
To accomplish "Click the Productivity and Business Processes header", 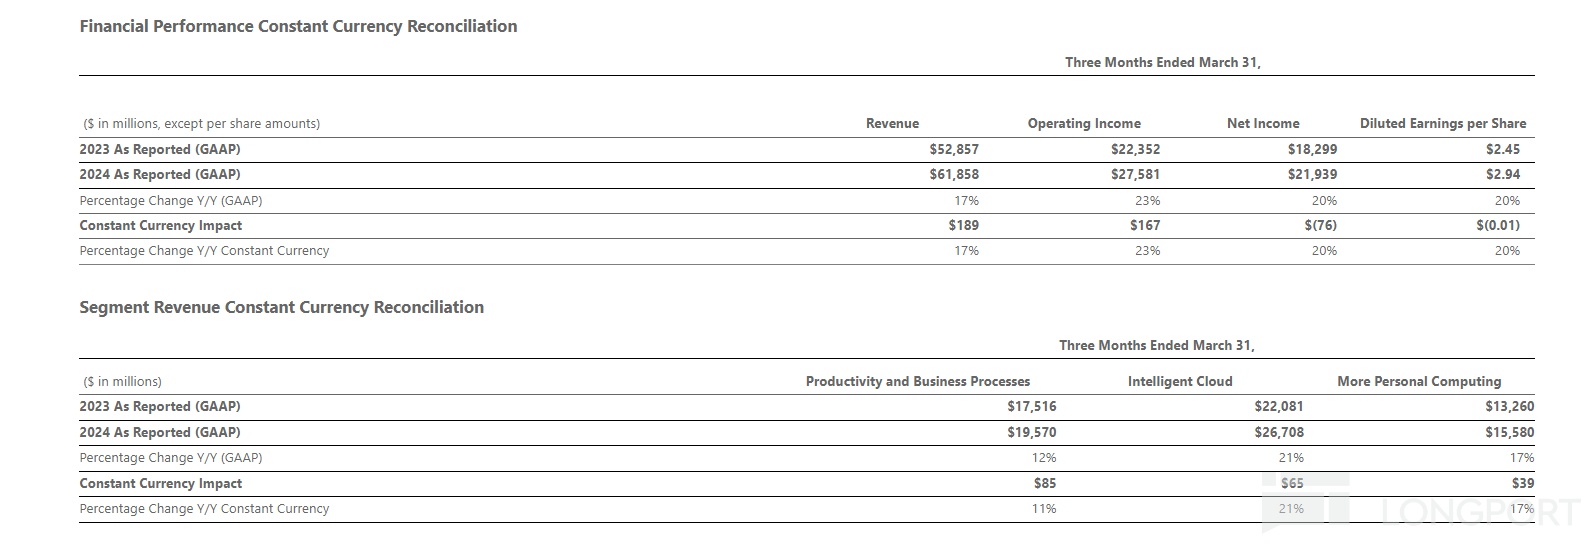I will (x=917, y=381).
